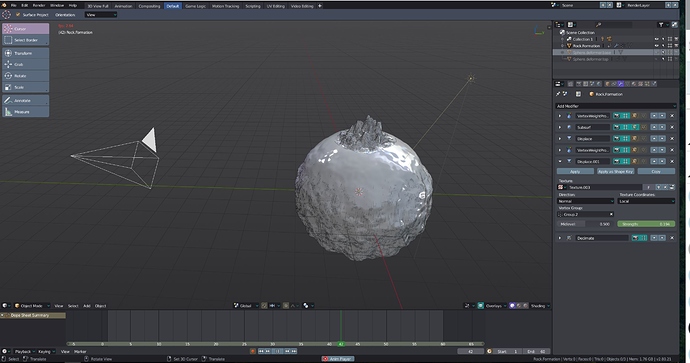690x363 pixels.
Task: Pick the Annotate tool
Action: (x=26, y=100)
